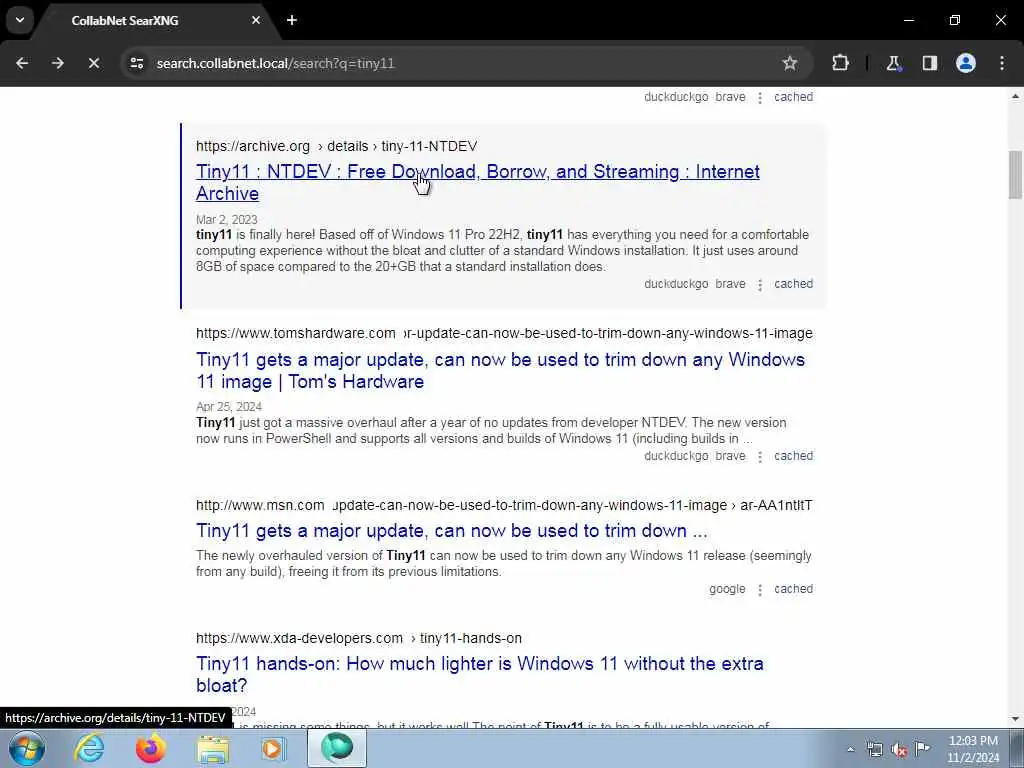Screen dimensions: 1024x768
Task: Click 'brave' label on Tom's Hardware result
Action: tap(730, 456)
